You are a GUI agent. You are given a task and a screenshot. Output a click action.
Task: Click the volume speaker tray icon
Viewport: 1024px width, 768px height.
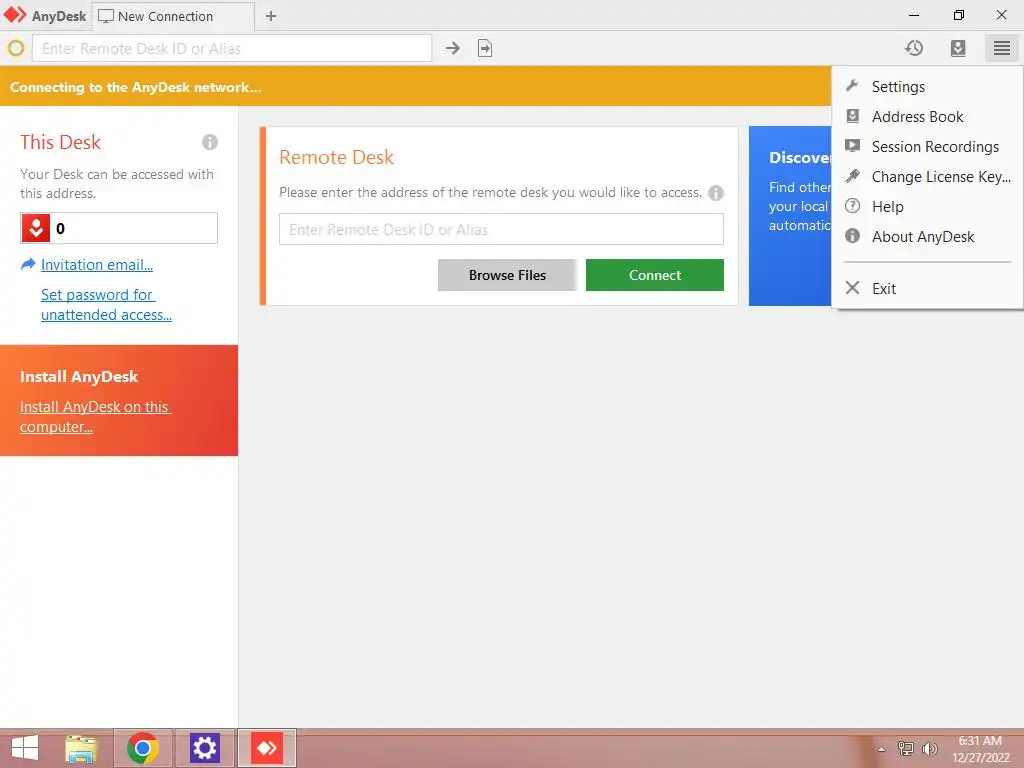point(929,748)
